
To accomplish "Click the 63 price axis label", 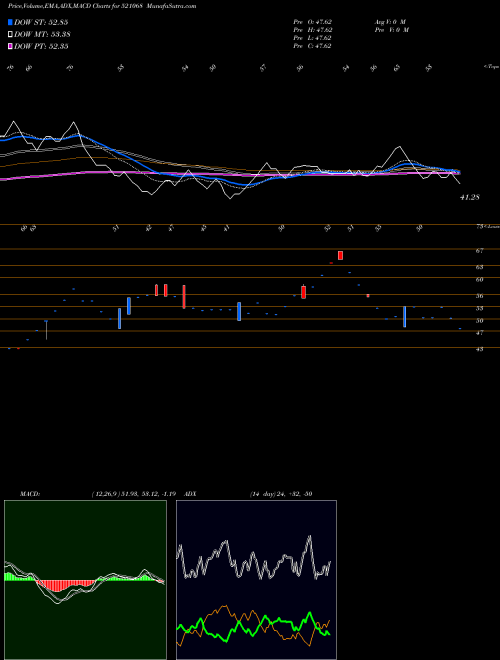I will pos(479,267).
